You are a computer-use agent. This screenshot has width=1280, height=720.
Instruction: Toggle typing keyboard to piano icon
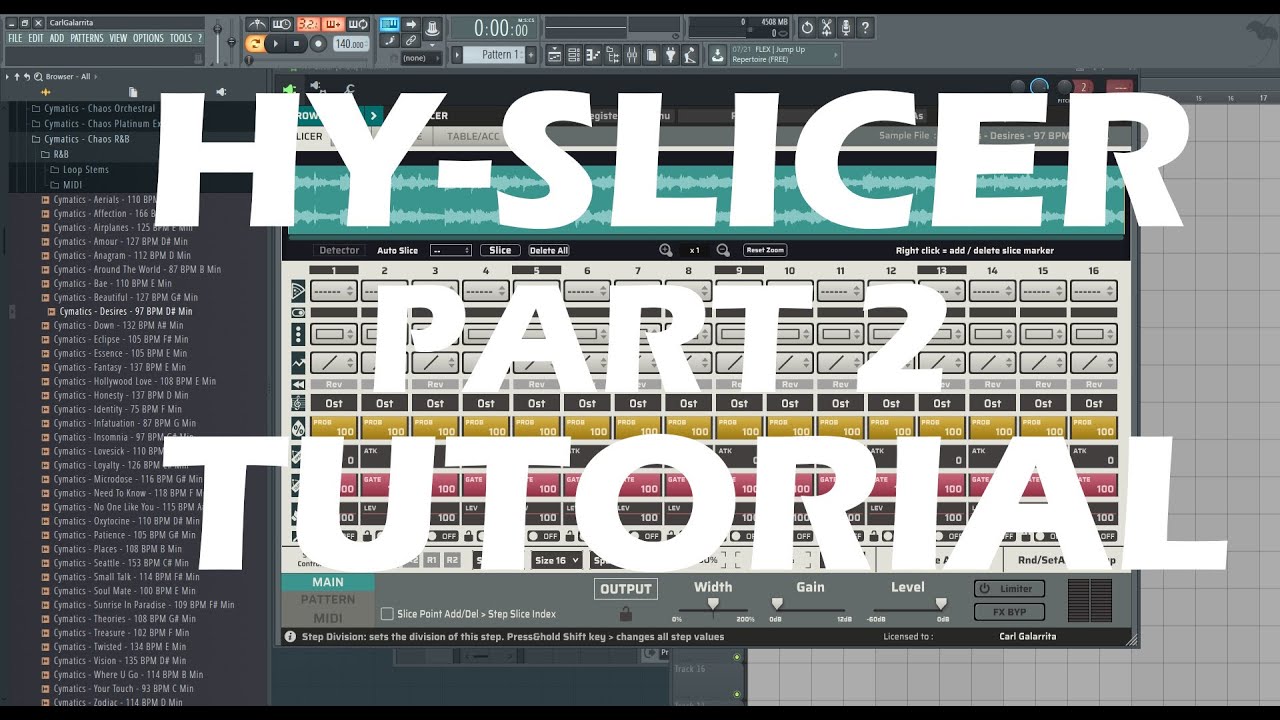[x=389, y=24]
